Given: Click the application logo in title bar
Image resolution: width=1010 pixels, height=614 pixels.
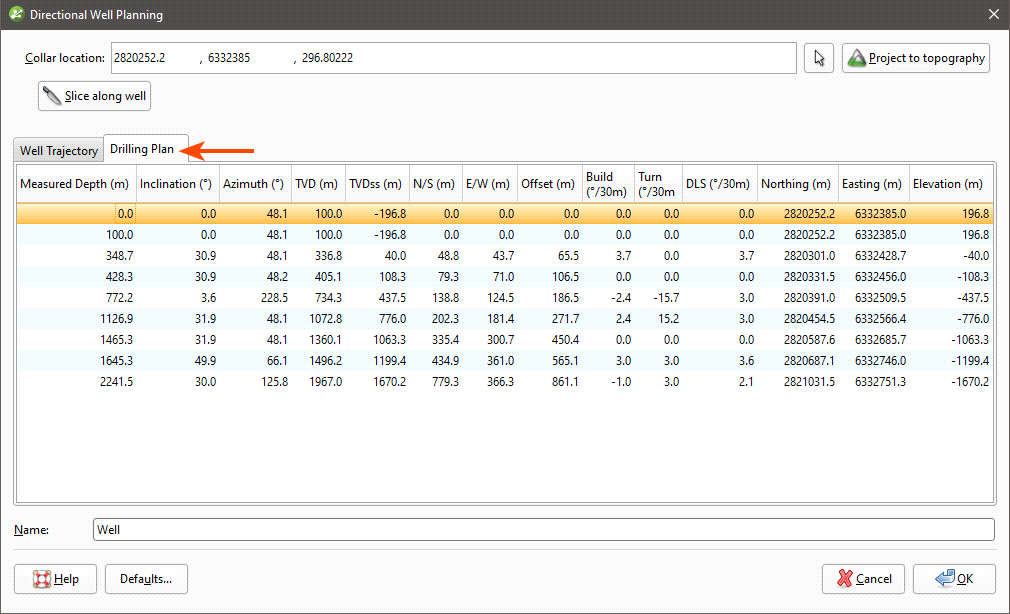Looking at the screenshot, I should (x=15, y=15).
